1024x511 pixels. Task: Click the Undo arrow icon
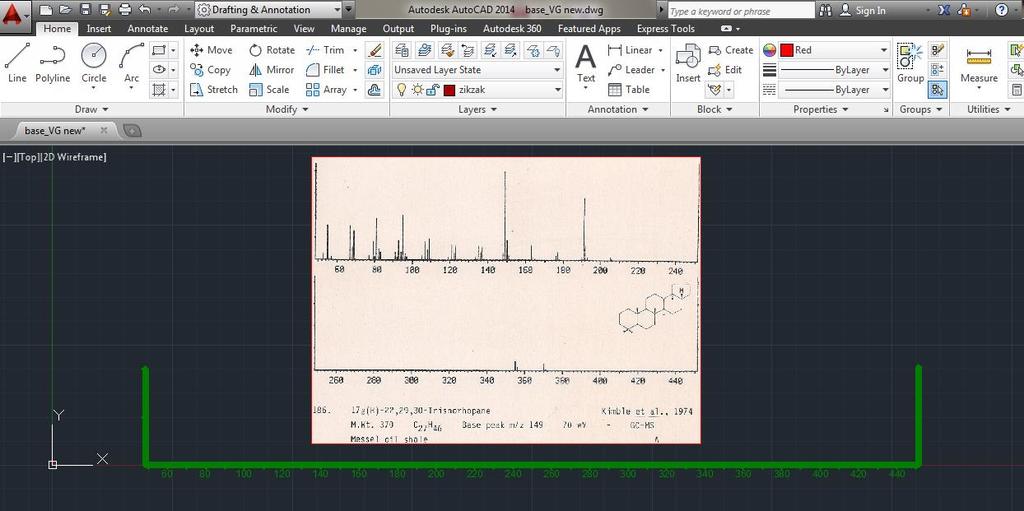[145, 10]
